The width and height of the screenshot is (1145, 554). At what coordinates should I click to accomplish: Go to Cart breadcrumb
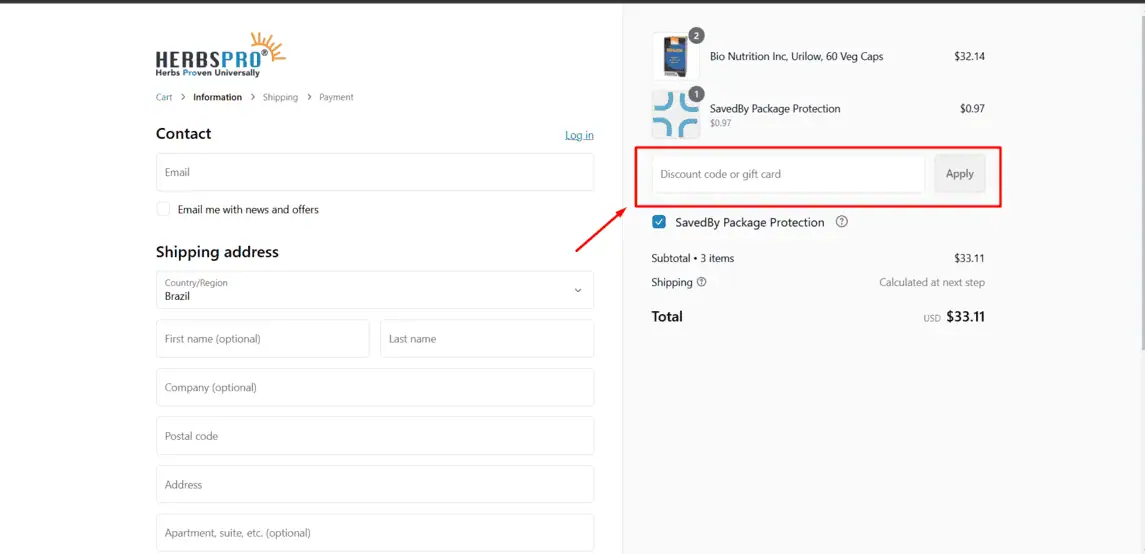coord(164,97)
